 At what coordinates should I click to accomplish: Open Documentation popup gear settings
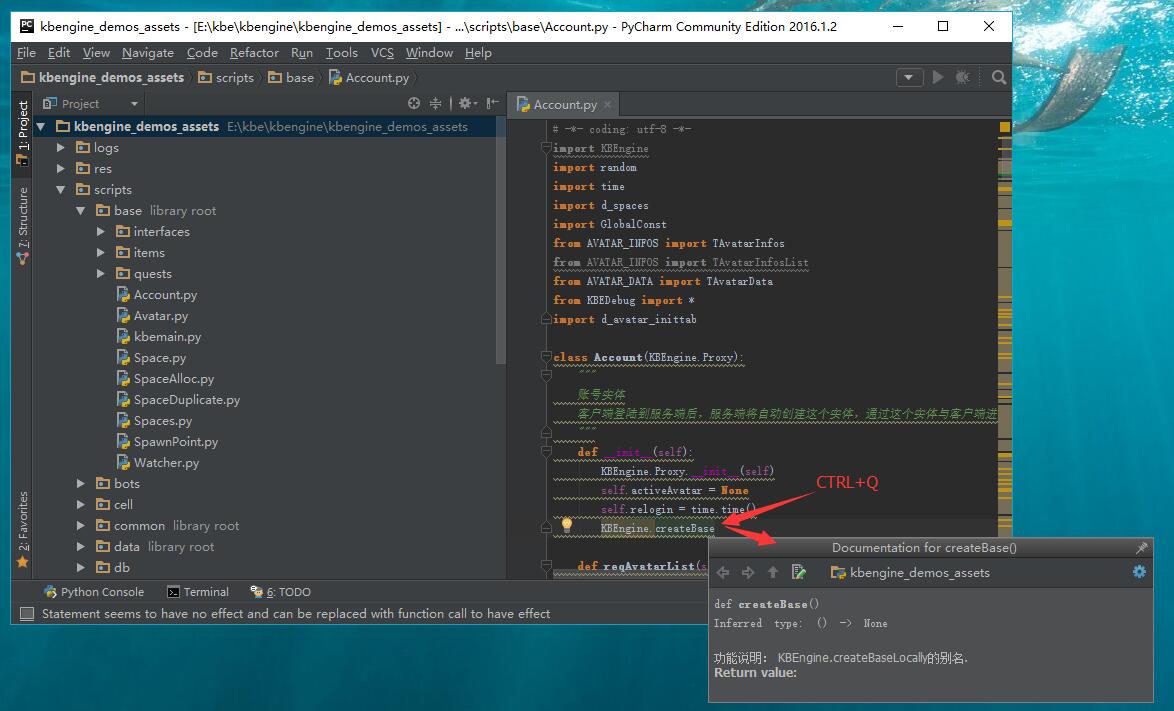coord(1139,572)
